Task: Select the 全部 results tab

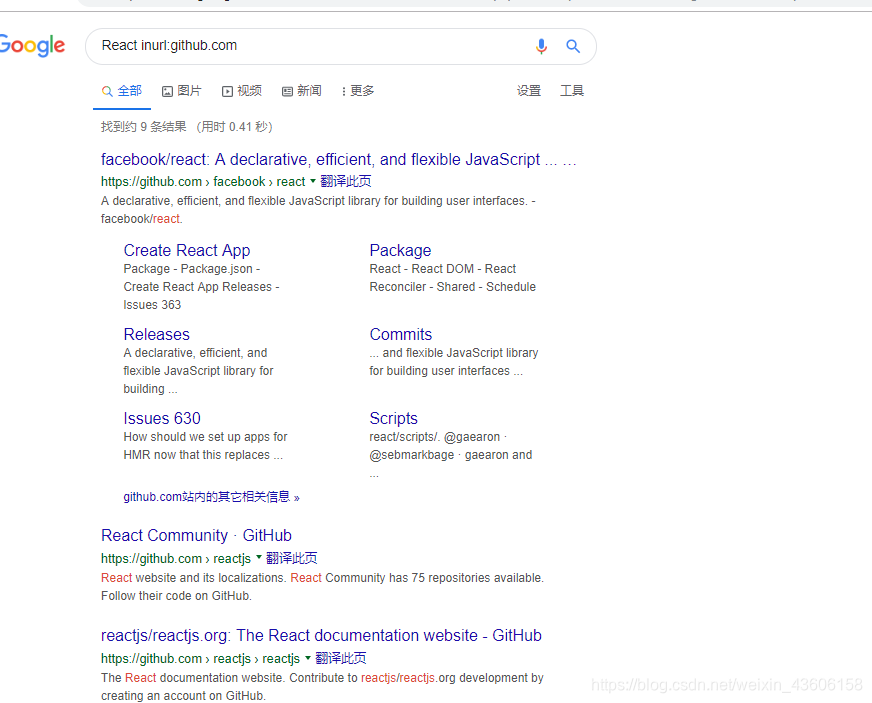Action: tap(122, 91)
